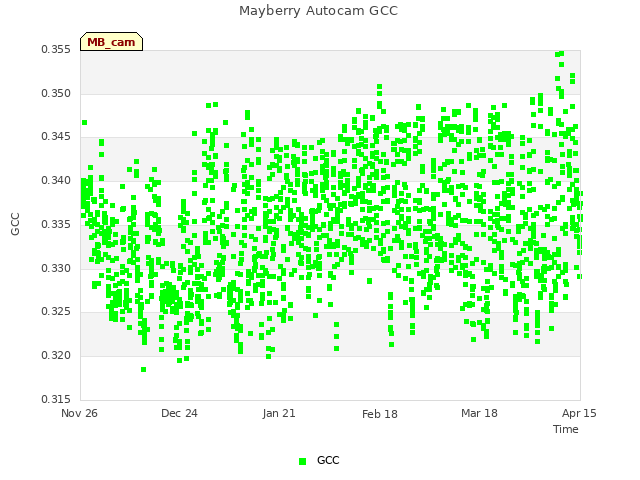Click the Jan 21 x-axis label
The height and width of the screenshot is (480, 640).
coord(279,413)
